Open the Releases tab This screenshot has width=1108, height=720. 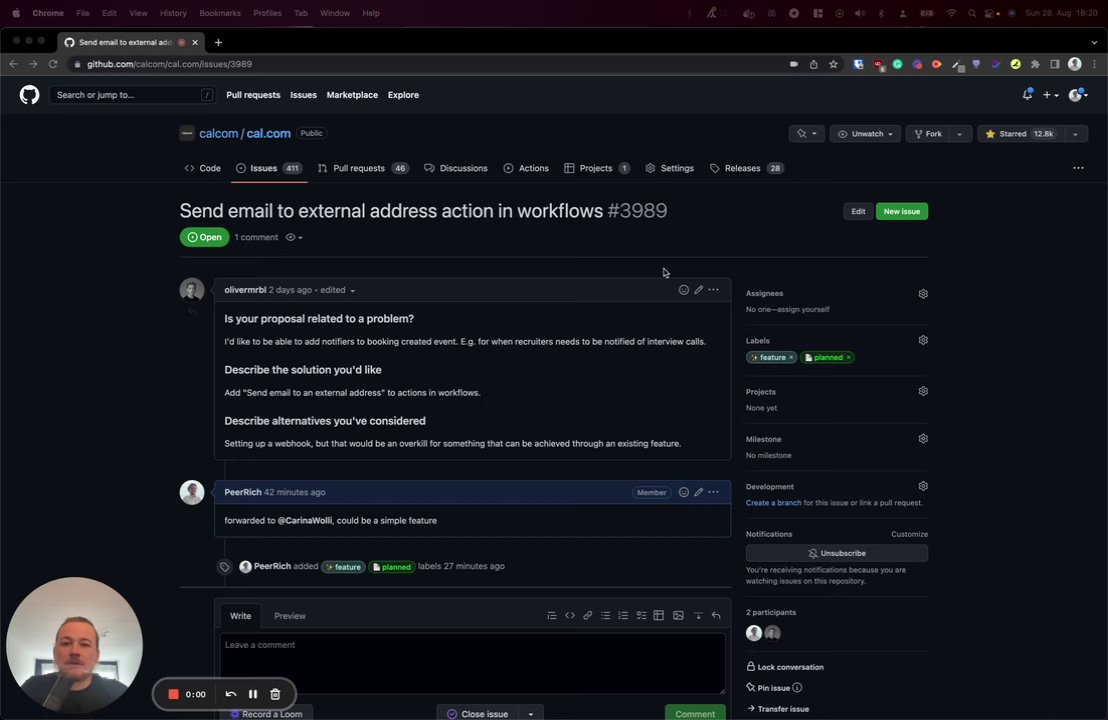tap(746, 168)
